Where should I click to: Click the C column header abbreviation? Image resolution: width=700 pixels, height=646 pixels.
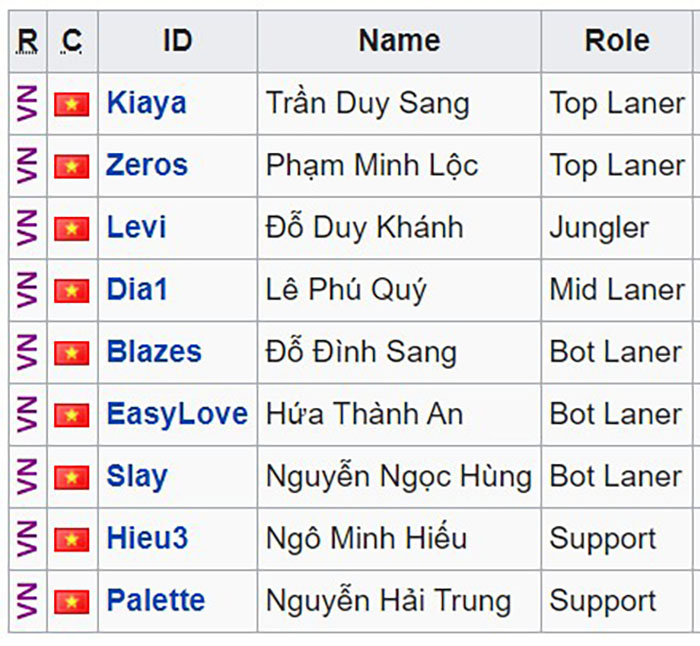tap(71, 41)
